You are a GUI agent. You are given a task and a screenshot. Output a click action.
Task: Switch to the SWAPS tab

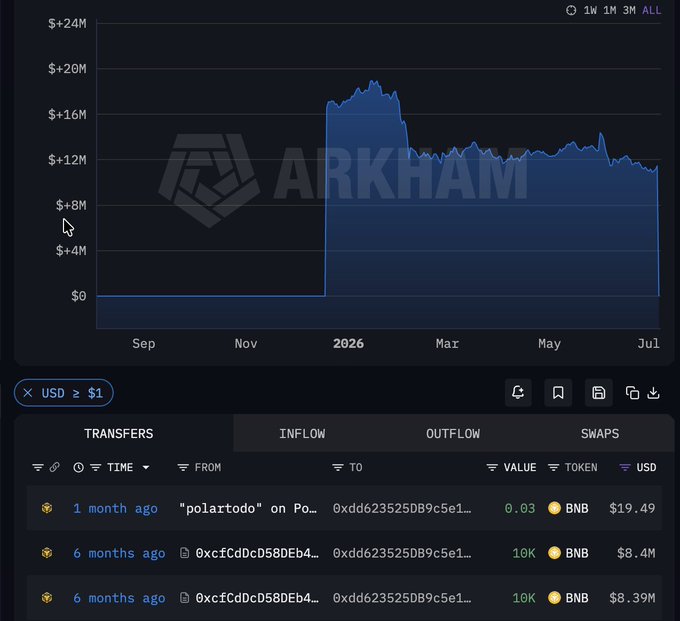[x=600, y=433]
